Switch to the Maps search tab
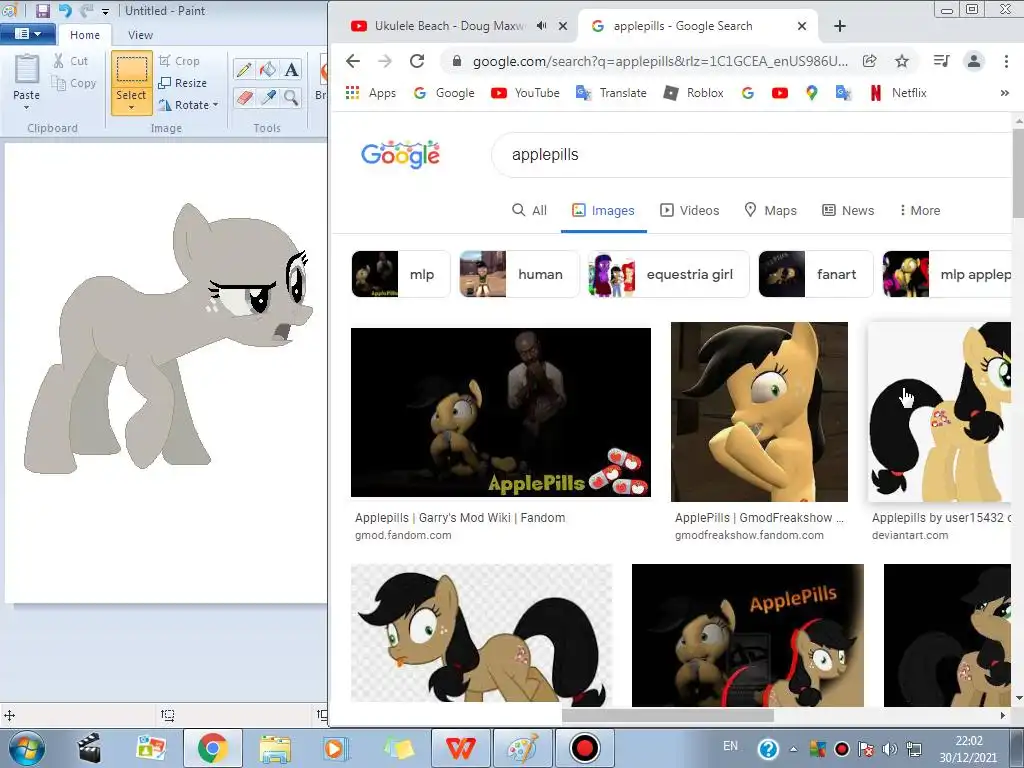 [x=771, y=210]
